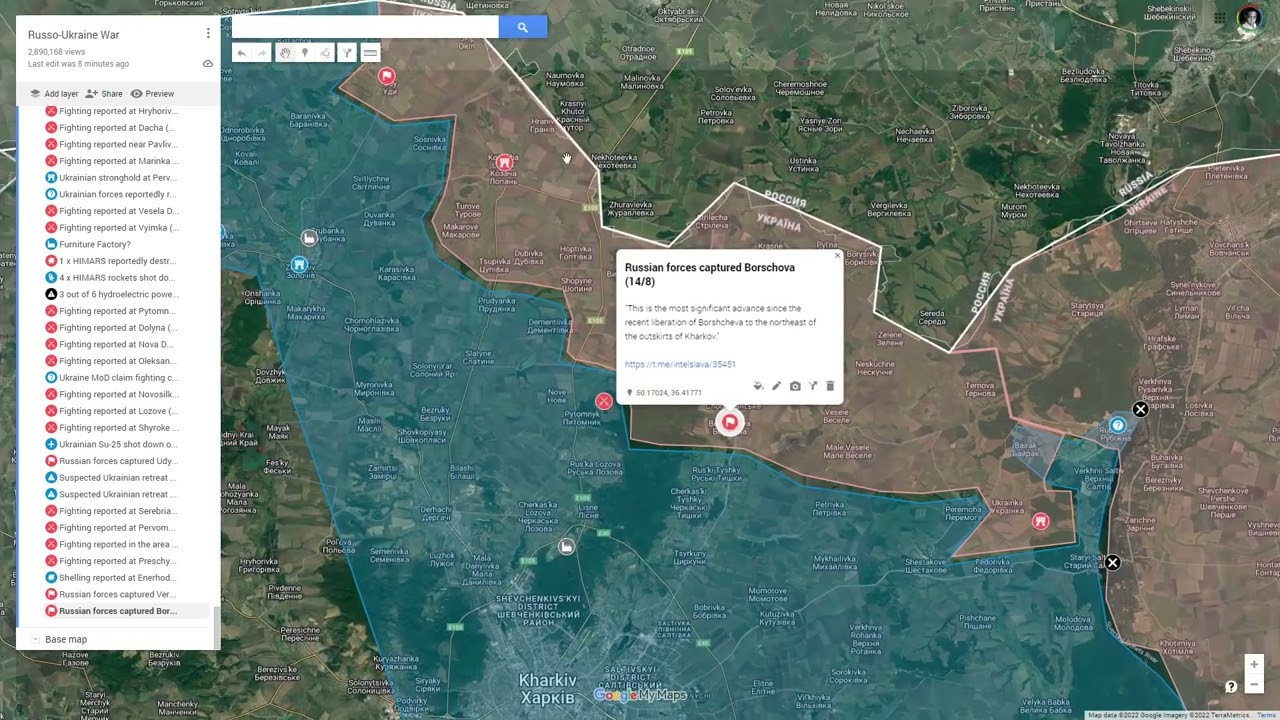
Task: Click the cloud save status icon
Action: (x=208, y=63)
